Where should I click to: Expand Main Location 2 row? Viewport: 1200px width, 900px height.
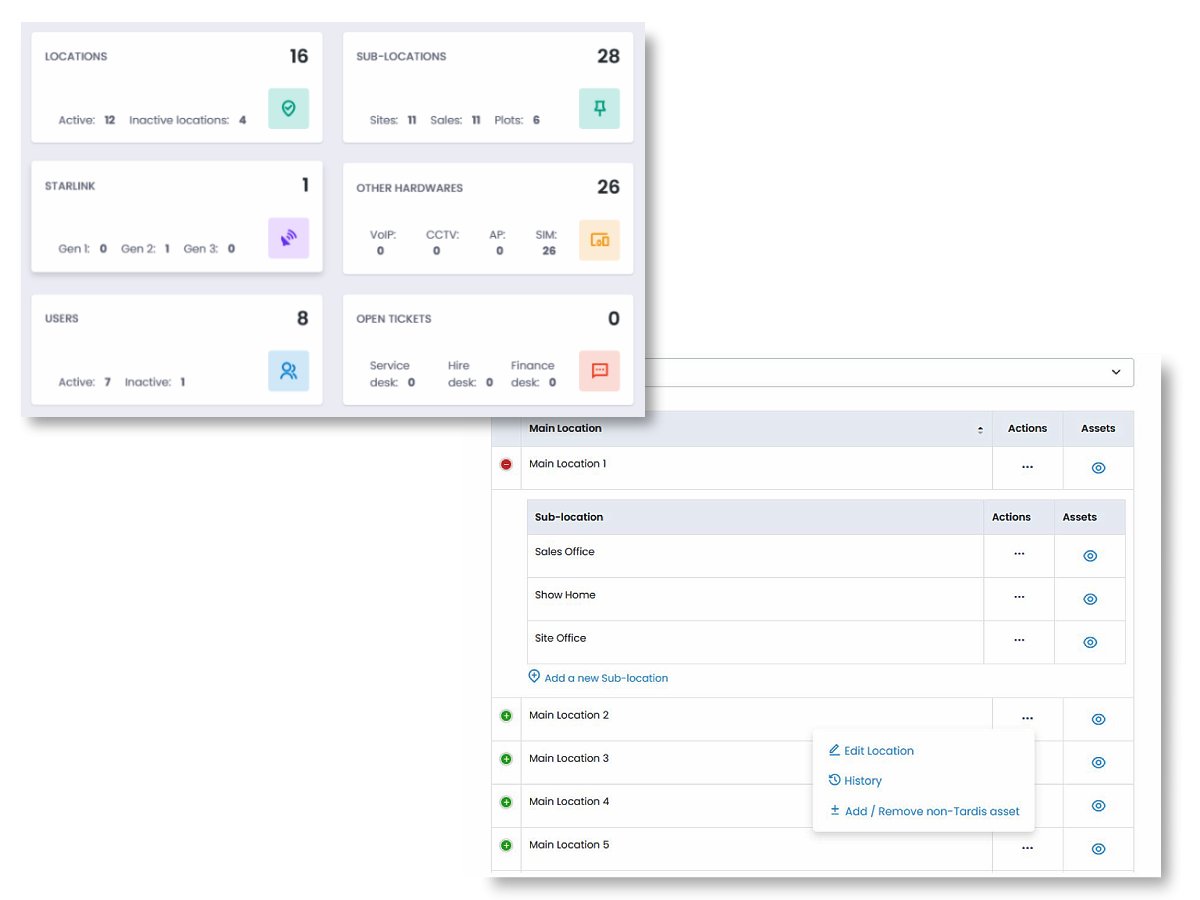pos(506,716)
